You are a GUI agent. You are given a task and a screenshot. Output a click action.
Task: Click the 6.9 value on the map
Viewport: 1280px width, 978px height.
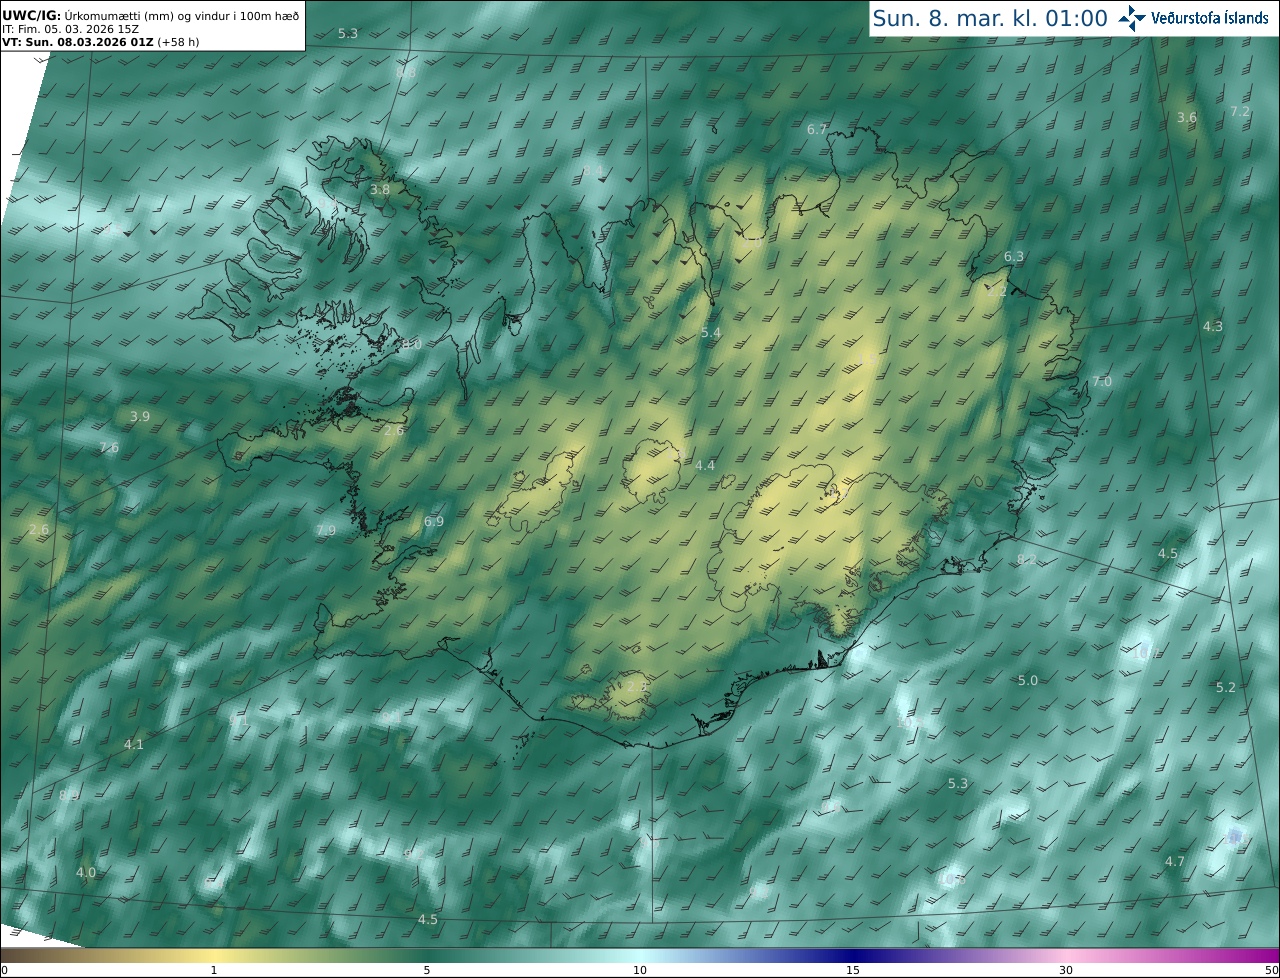433,521
